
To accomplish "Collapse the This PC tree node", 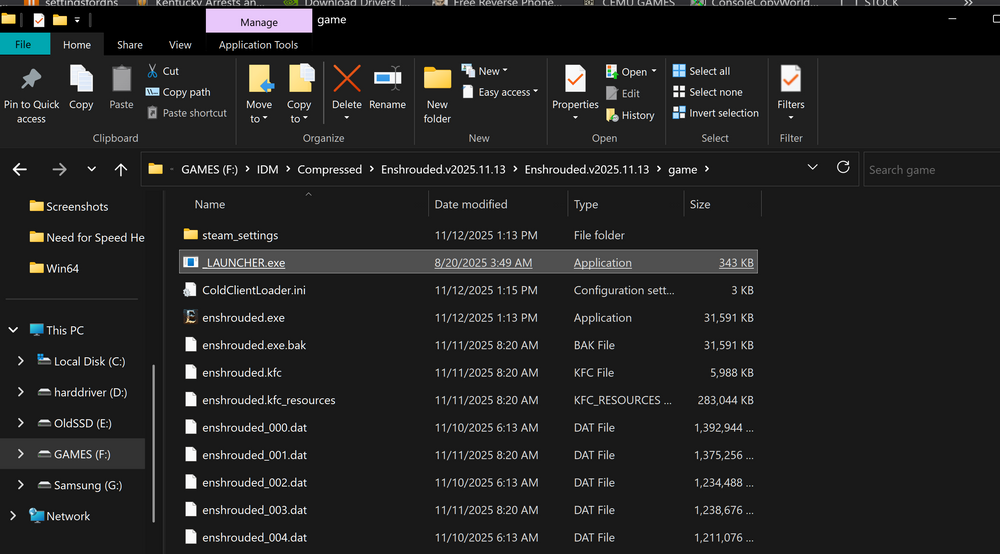I will click(x=13, y=330).
